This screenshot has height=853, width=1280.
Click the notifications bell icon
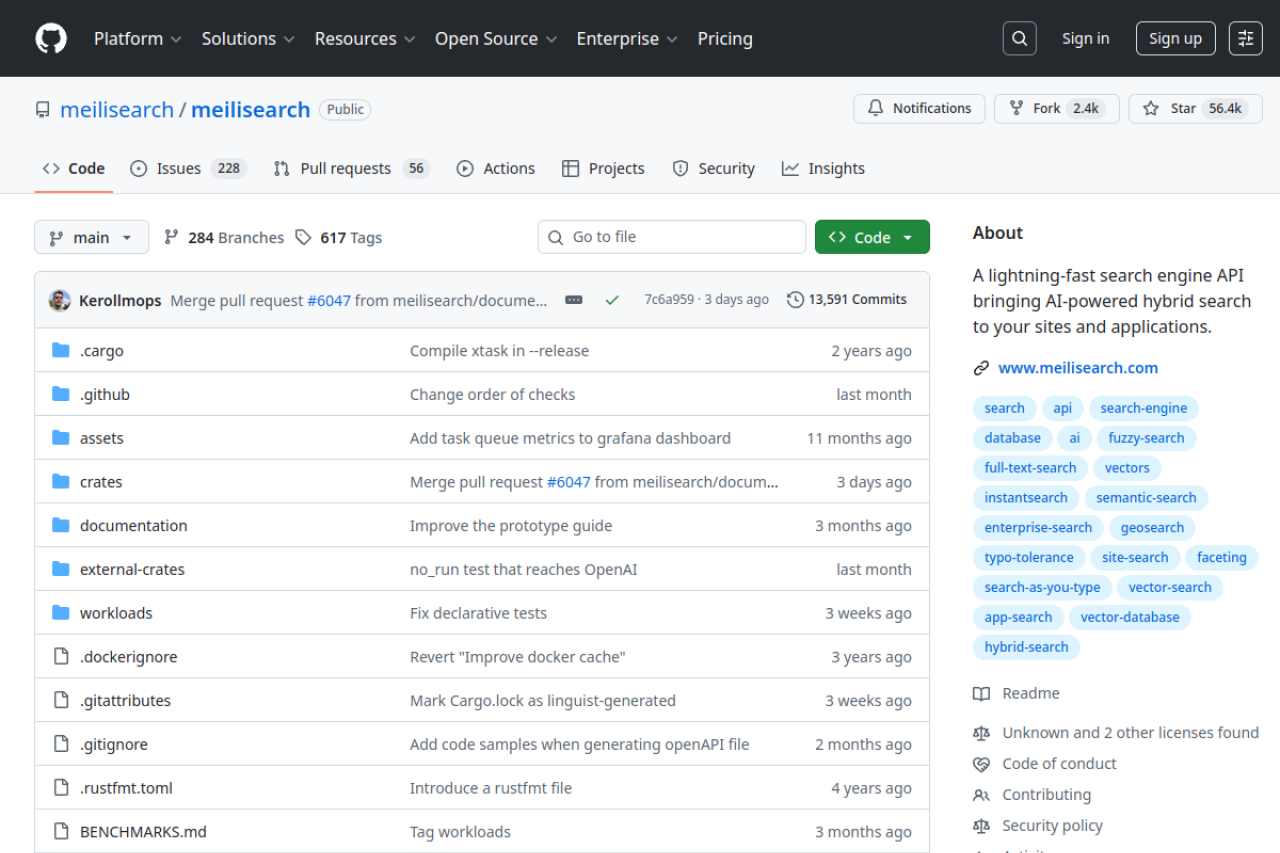pyautogui.click(x=876, y=108)
